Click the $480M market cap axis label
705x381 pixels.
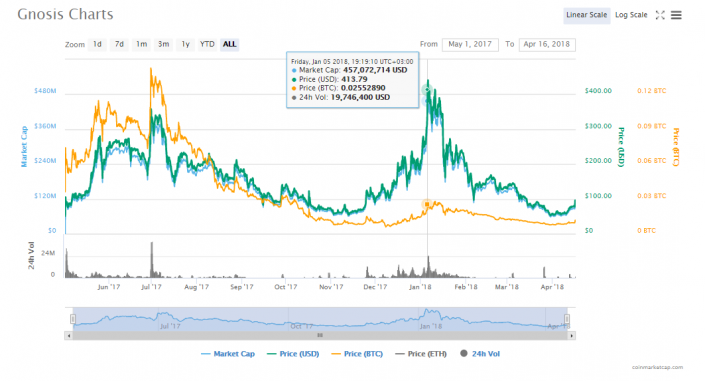pyautogui.click(x=45, y=91)
